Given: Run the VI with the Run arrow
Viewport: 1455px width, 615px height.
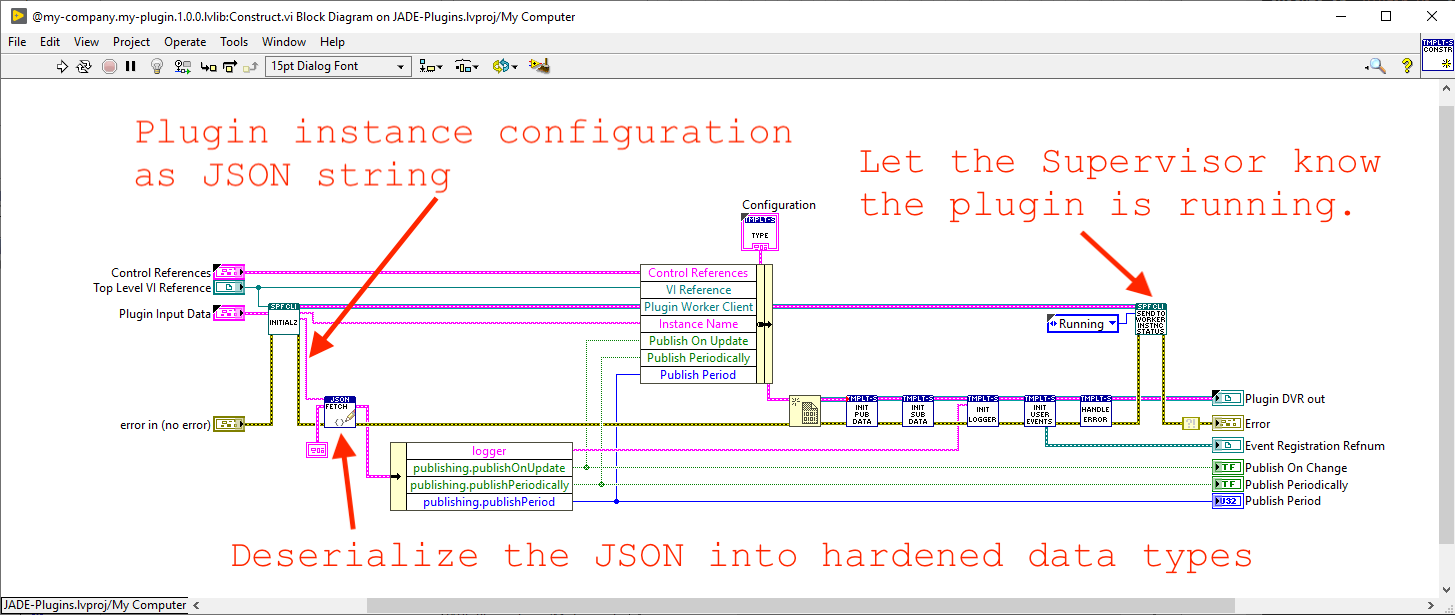Looking at the screenshot, I should pos(62,66).
